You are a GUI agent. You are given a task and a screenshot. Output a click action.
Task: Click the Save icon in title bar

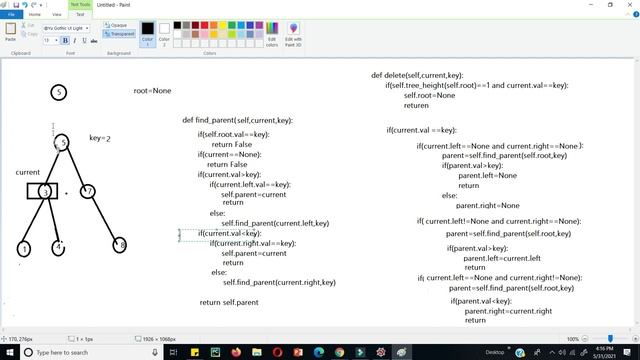pos(16,5)
